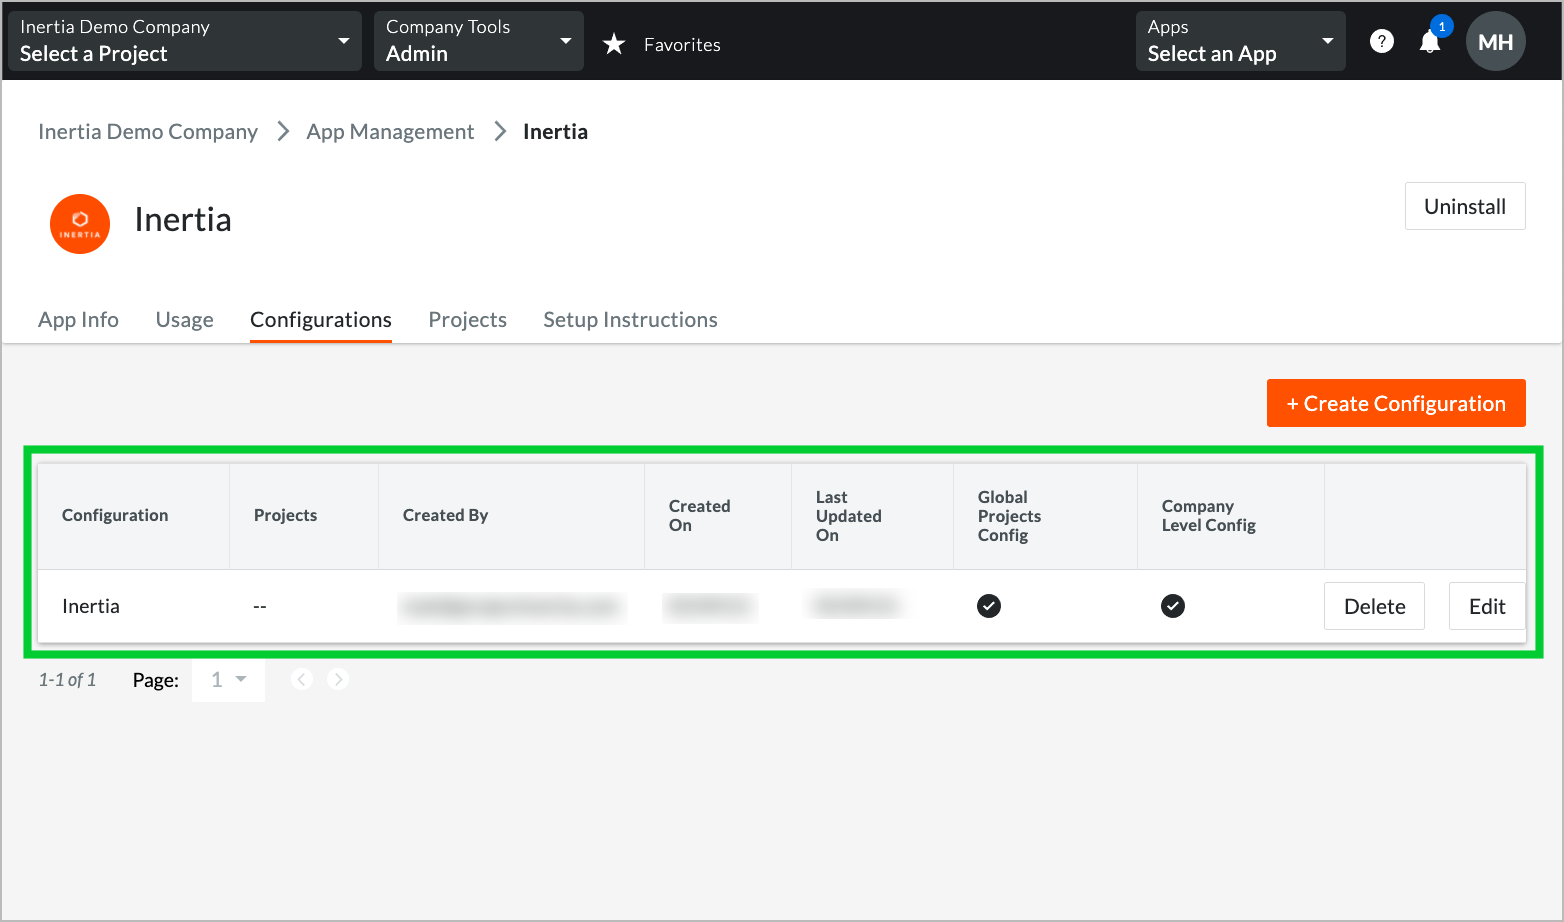Click the Favorites label in top bar
Viewport: 1564px width, 922px height.
coord(682,45)
